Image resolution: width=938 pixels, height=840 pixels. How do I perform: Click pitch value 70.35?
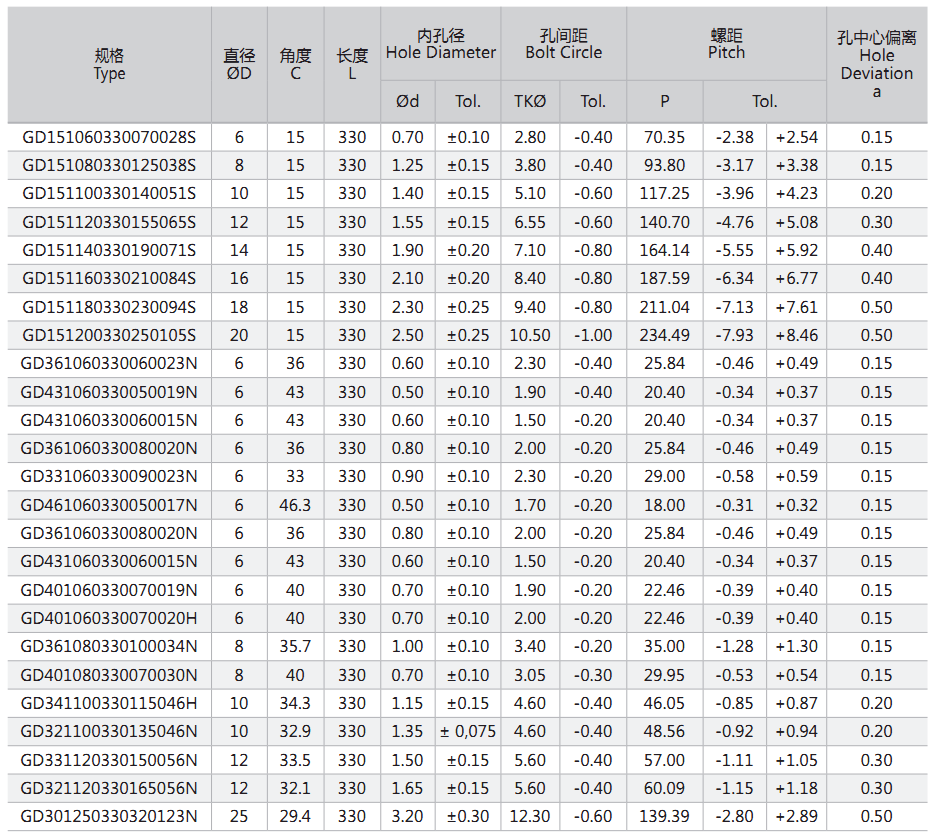pos(665,138)
